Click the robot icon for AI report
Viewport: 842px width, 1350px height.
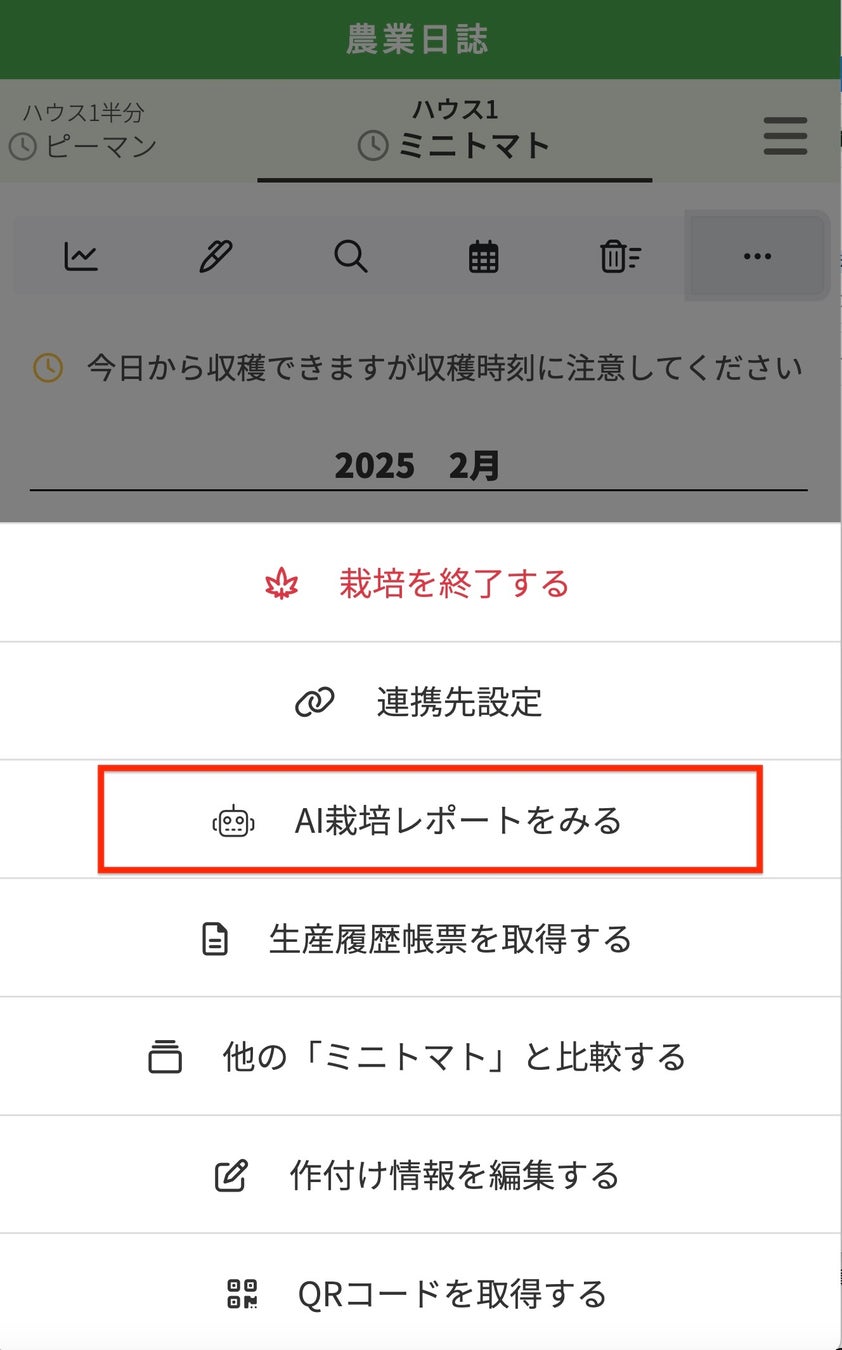point(233,821)
